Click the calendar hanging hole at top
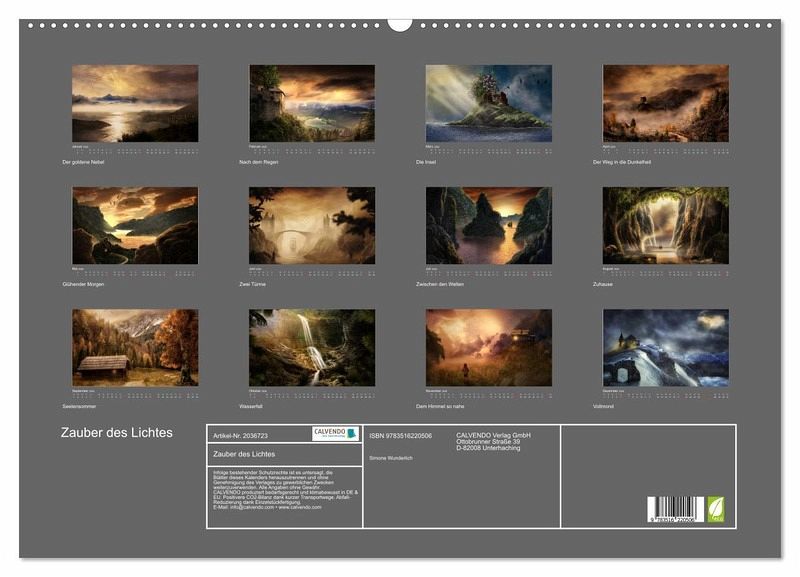 click(x=400, y=23)
